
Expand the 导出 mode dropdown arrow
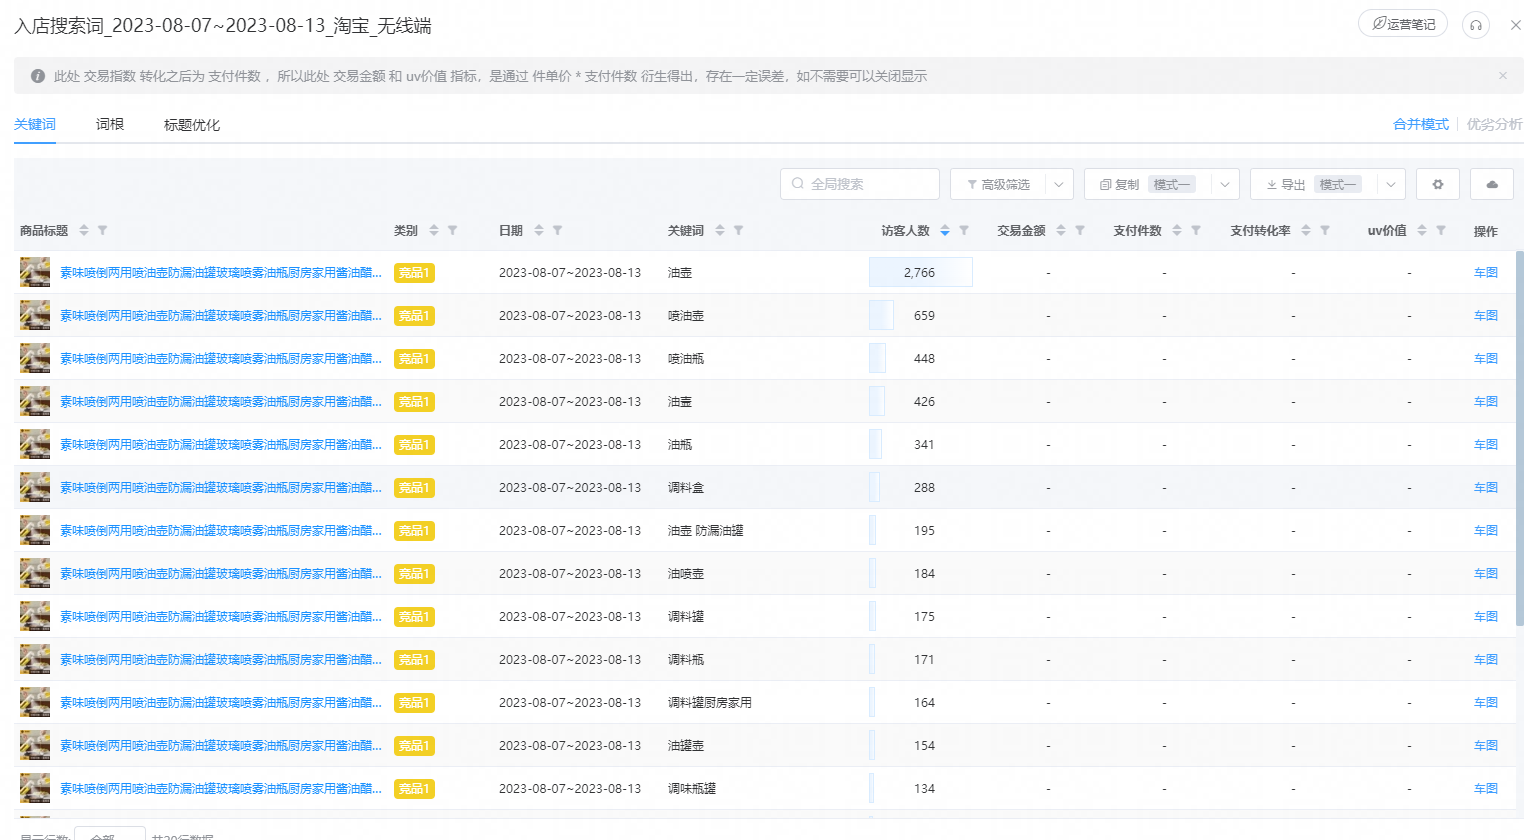point(1391,184)
